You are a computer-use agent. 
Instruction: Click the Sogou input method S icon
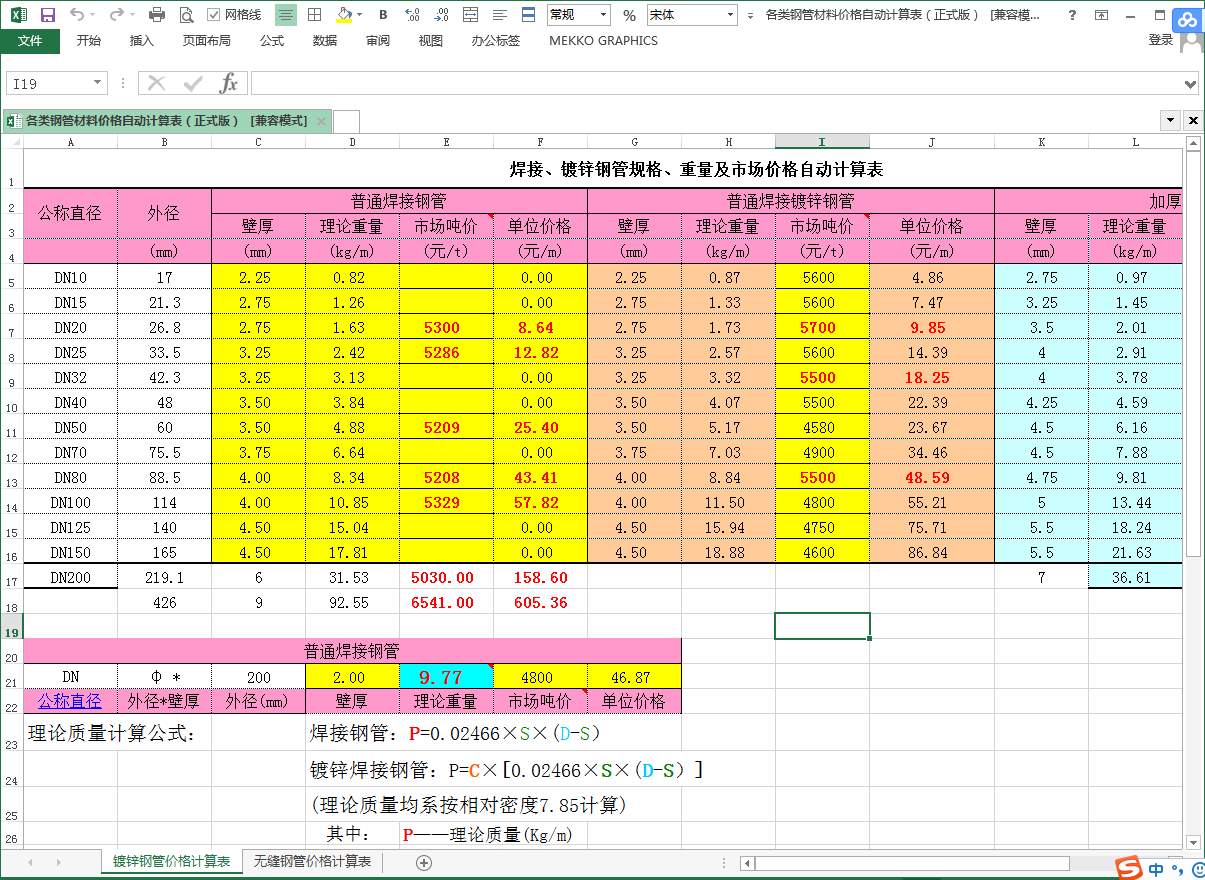[x=1129, y=867]
